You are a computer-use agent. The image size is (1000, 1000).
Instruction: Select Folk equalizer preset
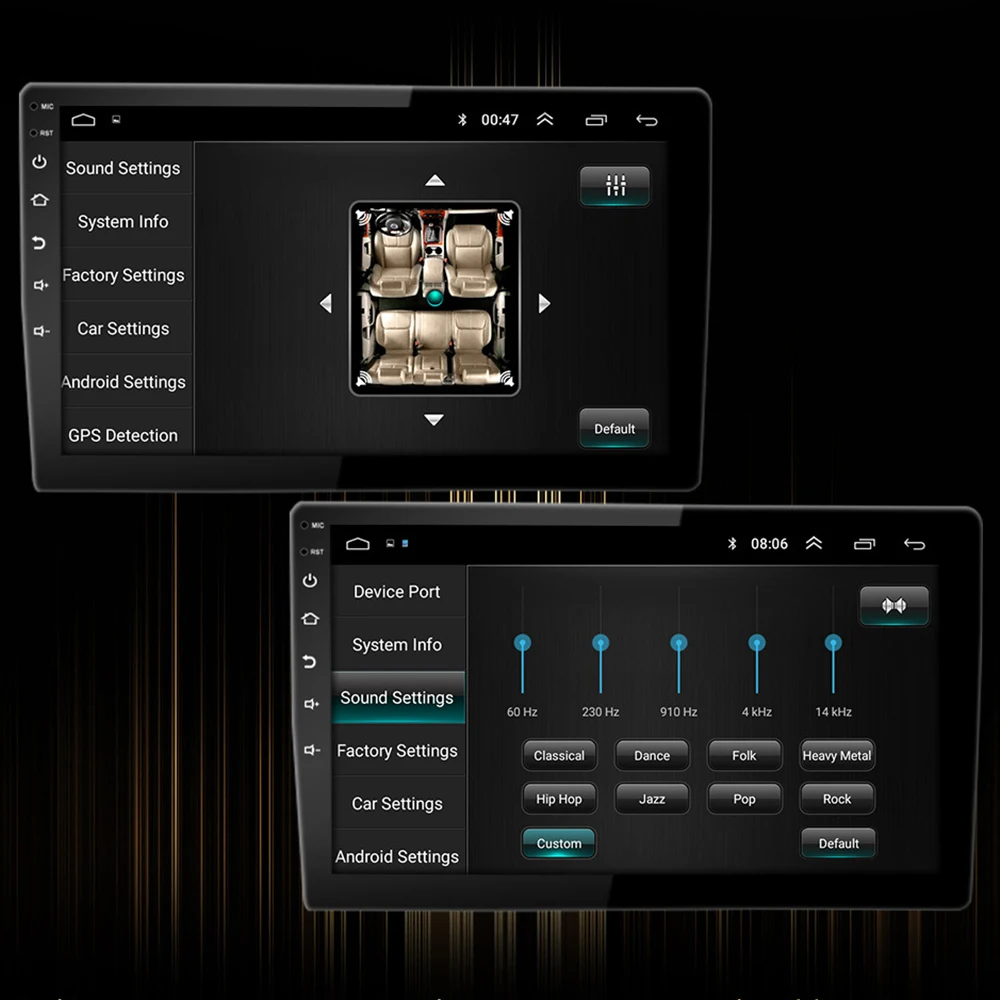(744, 755)
